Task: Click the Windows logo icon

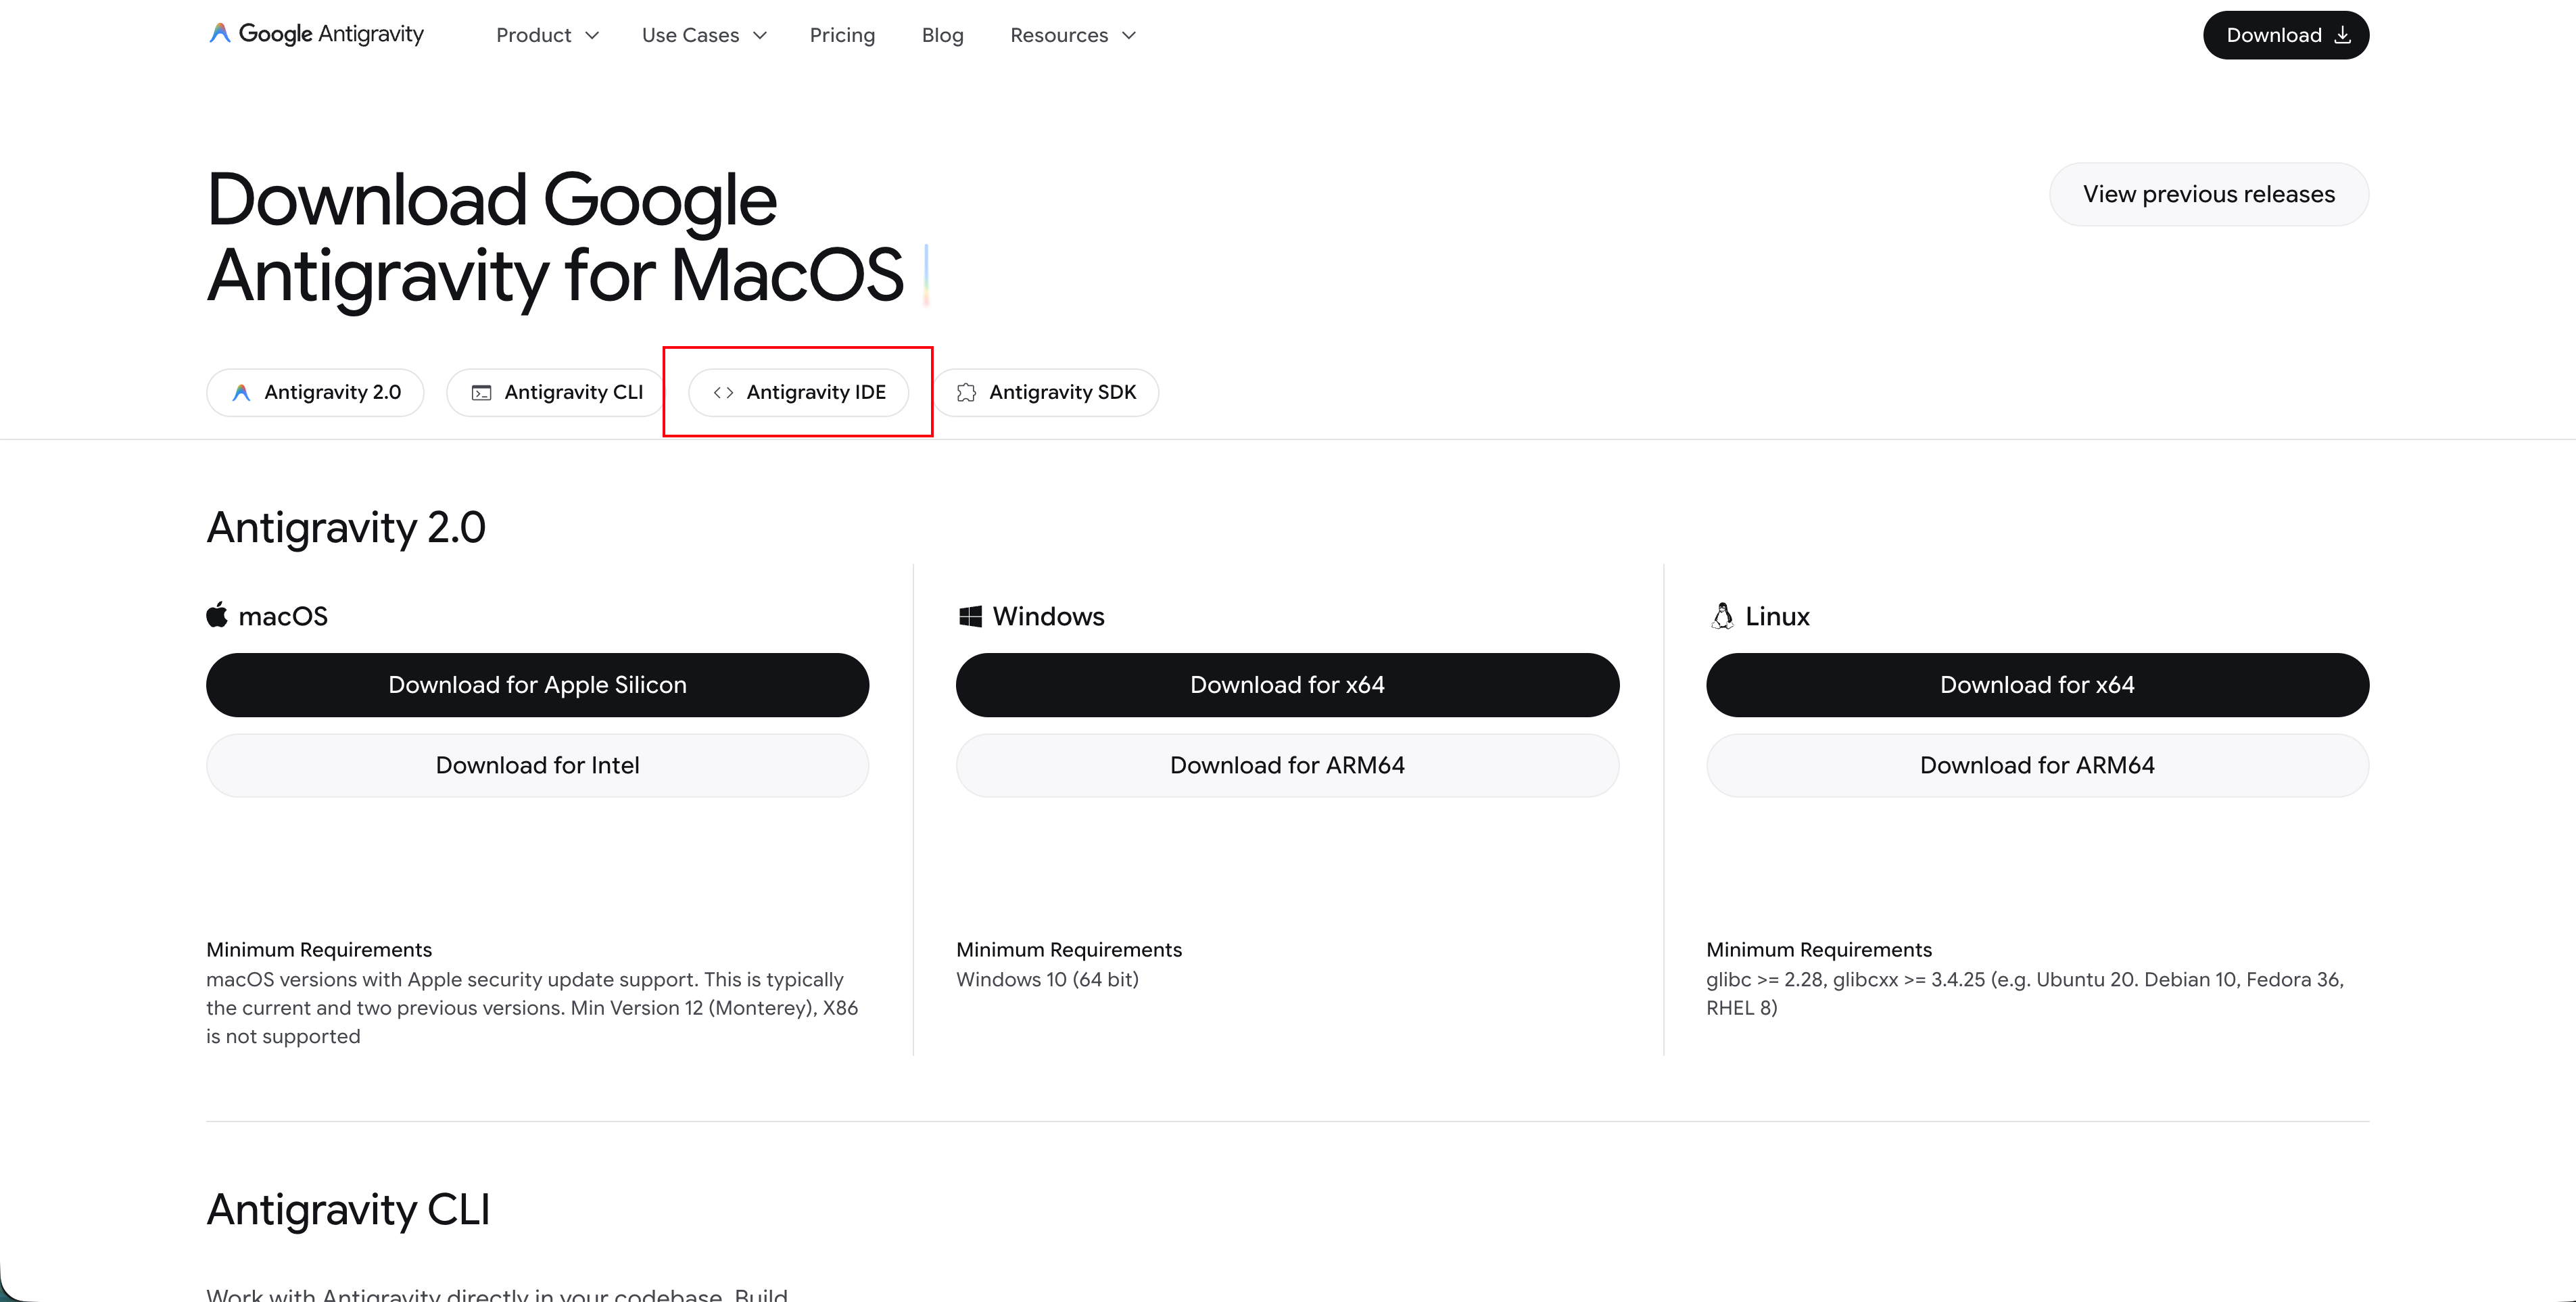Action: (x=970, y=616)
